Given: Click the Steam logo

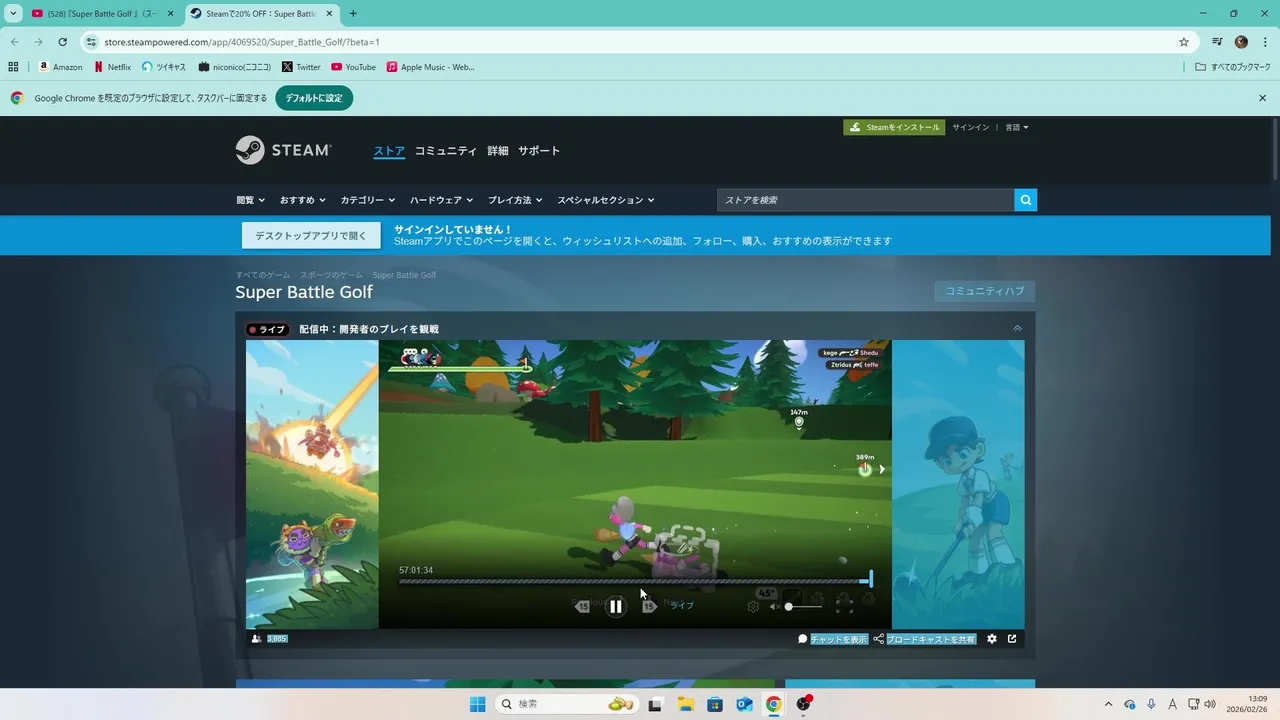Looking at the screenshot, I should [283, 150].
